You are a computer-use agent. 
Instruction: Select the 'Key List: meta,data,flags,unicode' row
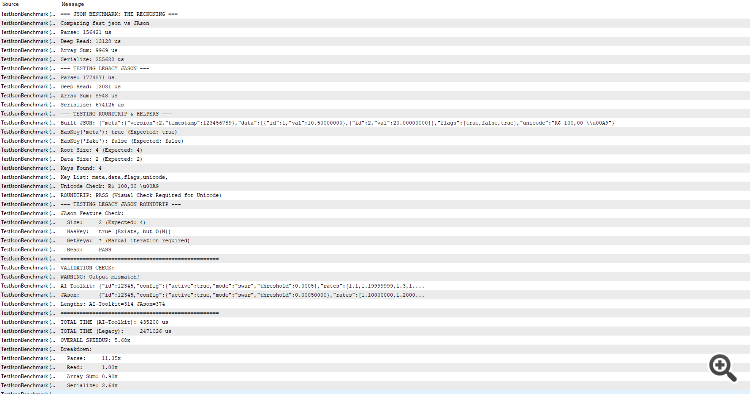(x=375, y=177)
